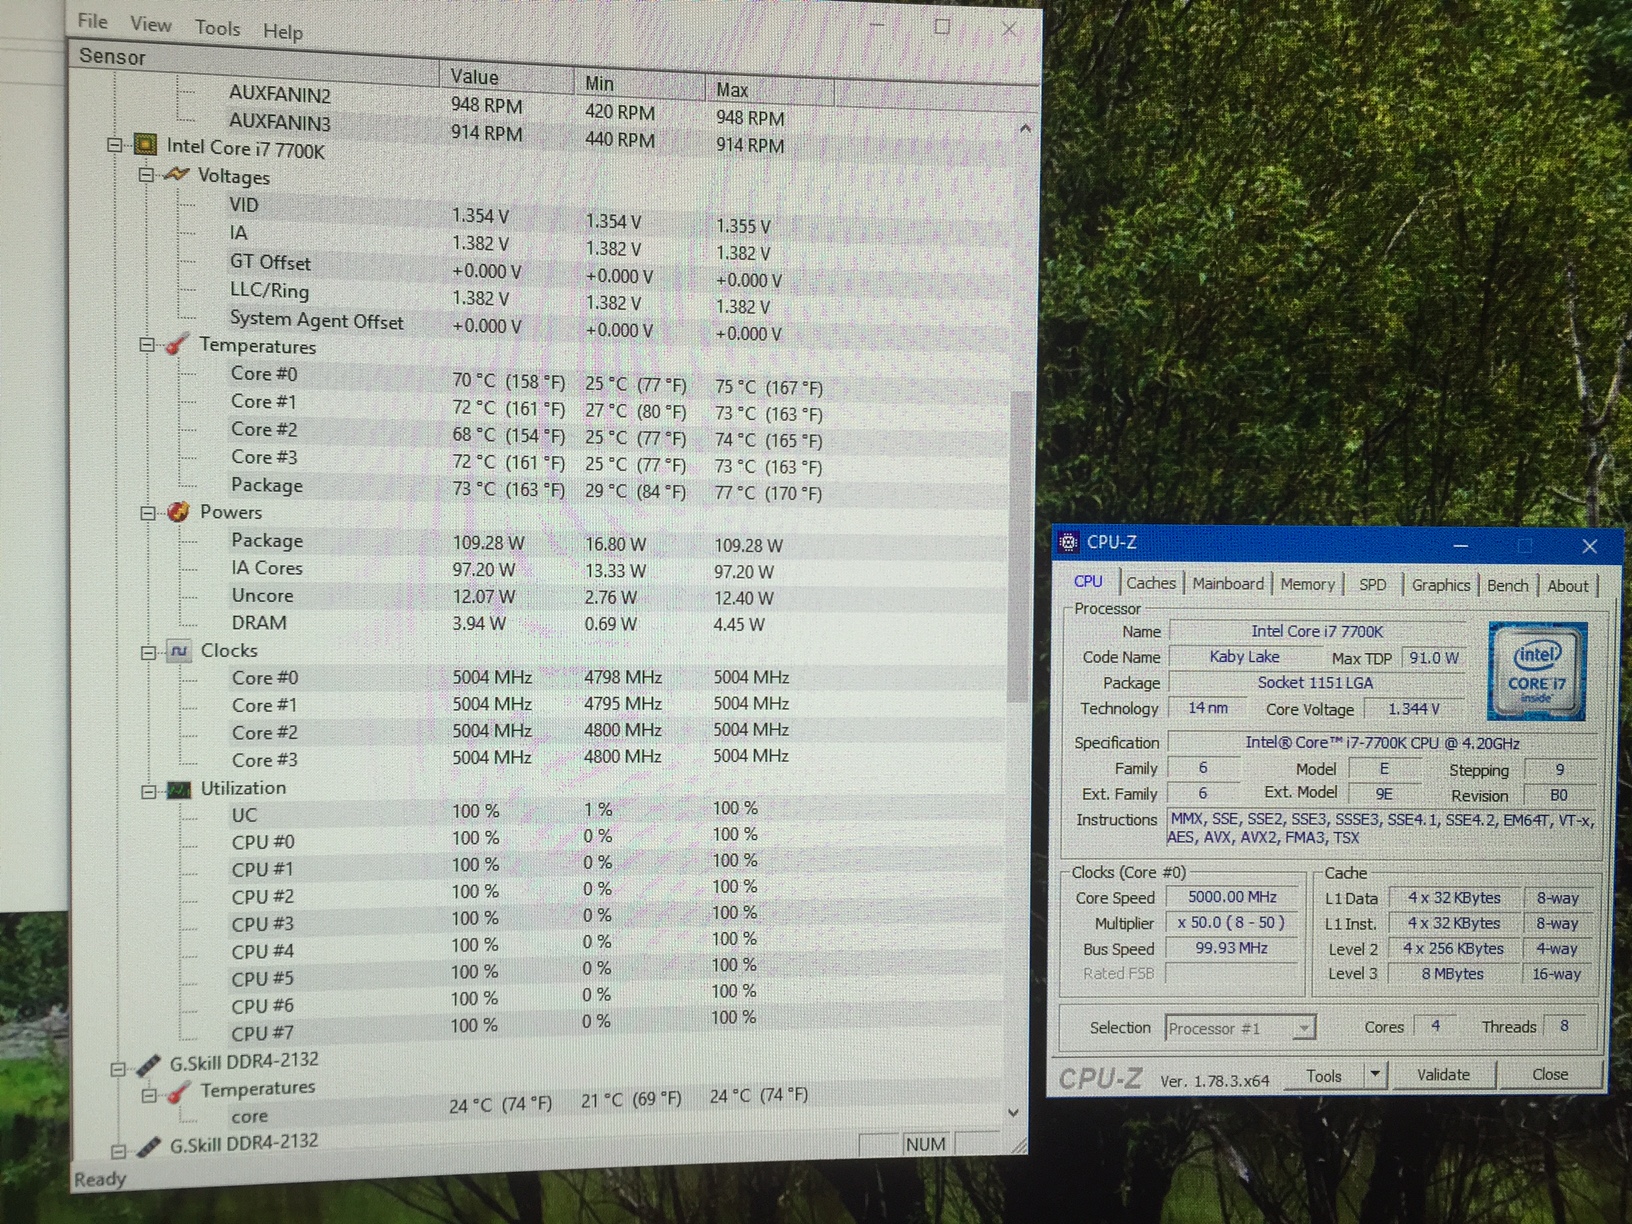Collapse the G.Skill Temperatures subsection
The image size is (1632, 1224).
(149, 1095)
